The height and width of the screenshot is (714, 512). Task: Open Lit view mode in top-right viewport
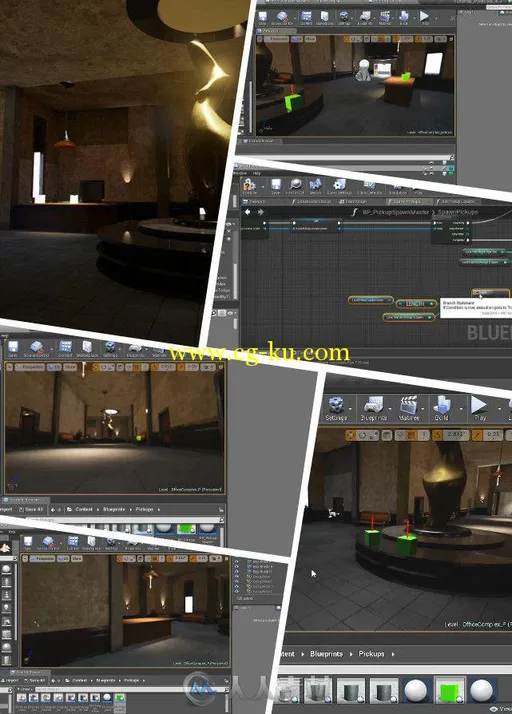pyautogui.click(x=297, y=39)
